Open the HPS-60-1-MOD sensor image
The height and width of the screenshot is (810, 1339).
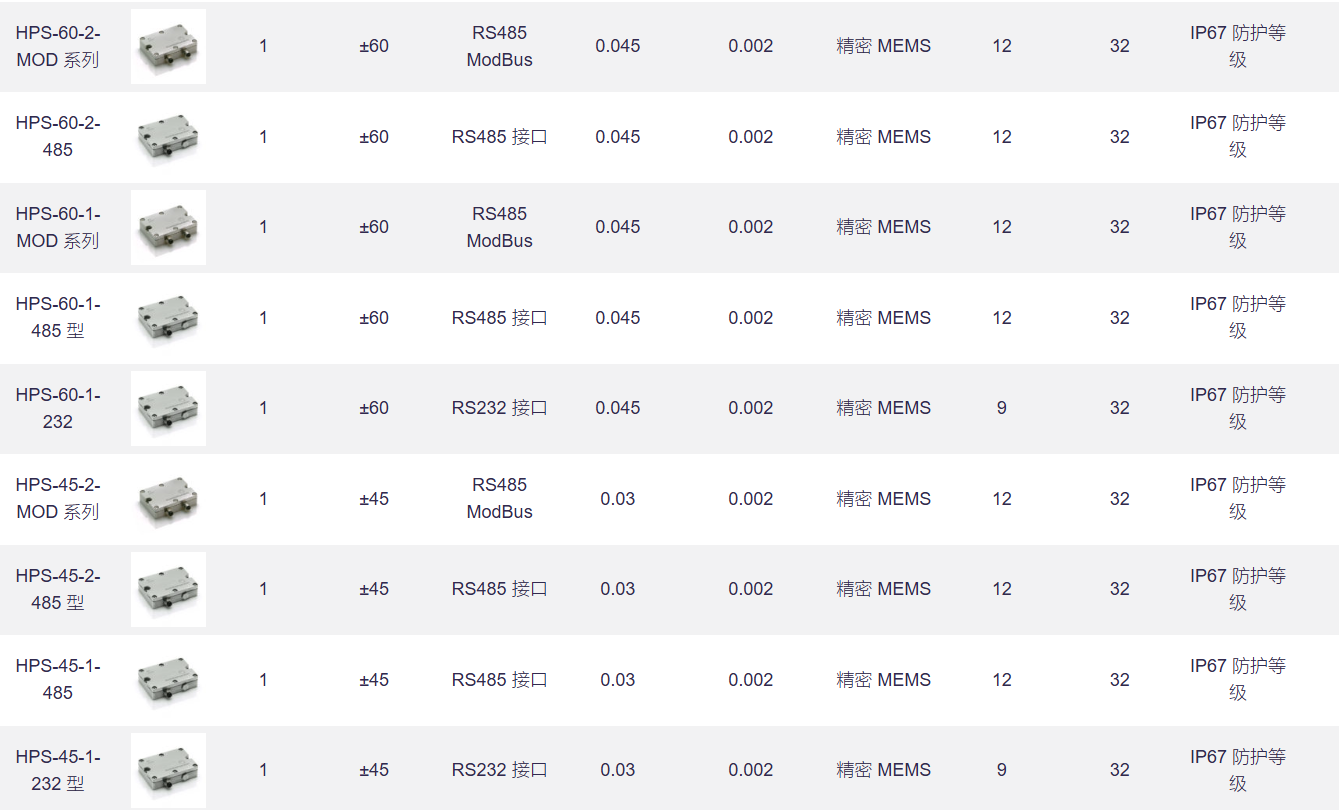[x=168, y=227]
